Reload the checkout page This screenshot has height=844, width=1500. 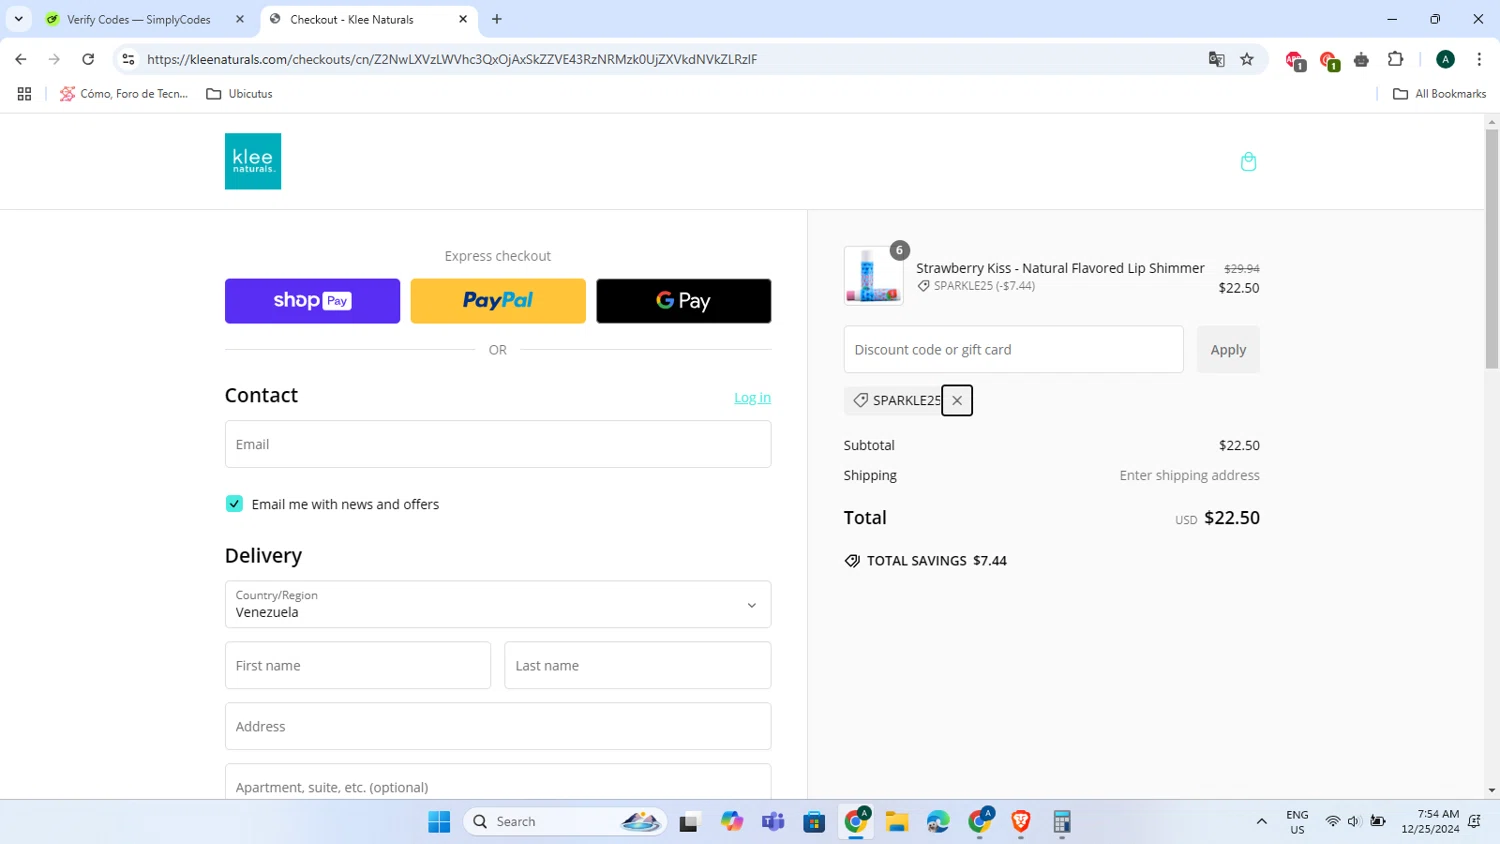point(88,59)
